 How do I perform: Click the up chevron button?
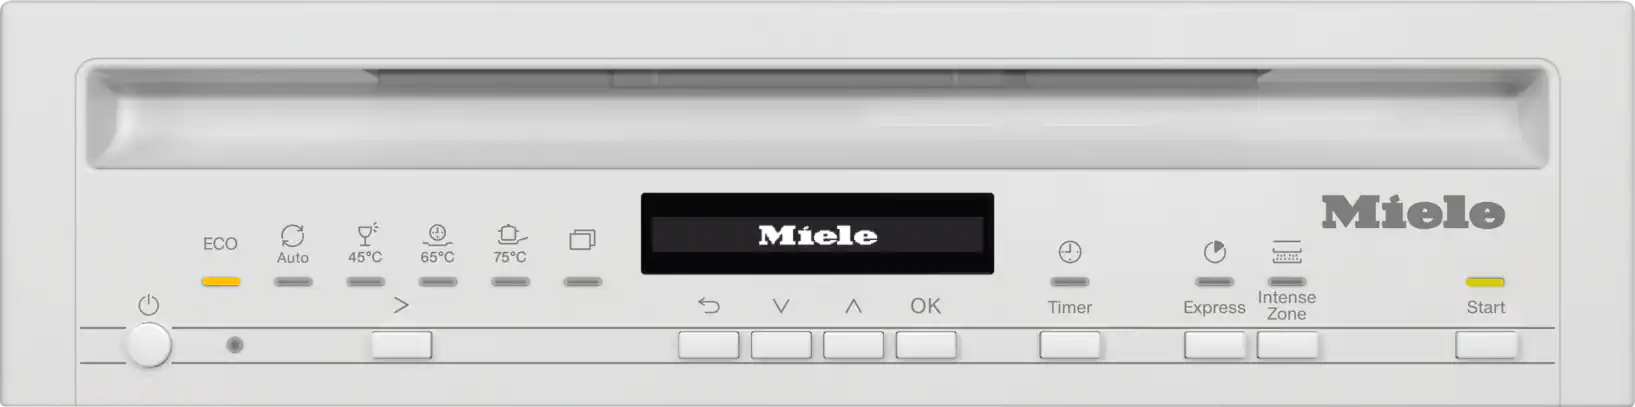click(853, 345)
